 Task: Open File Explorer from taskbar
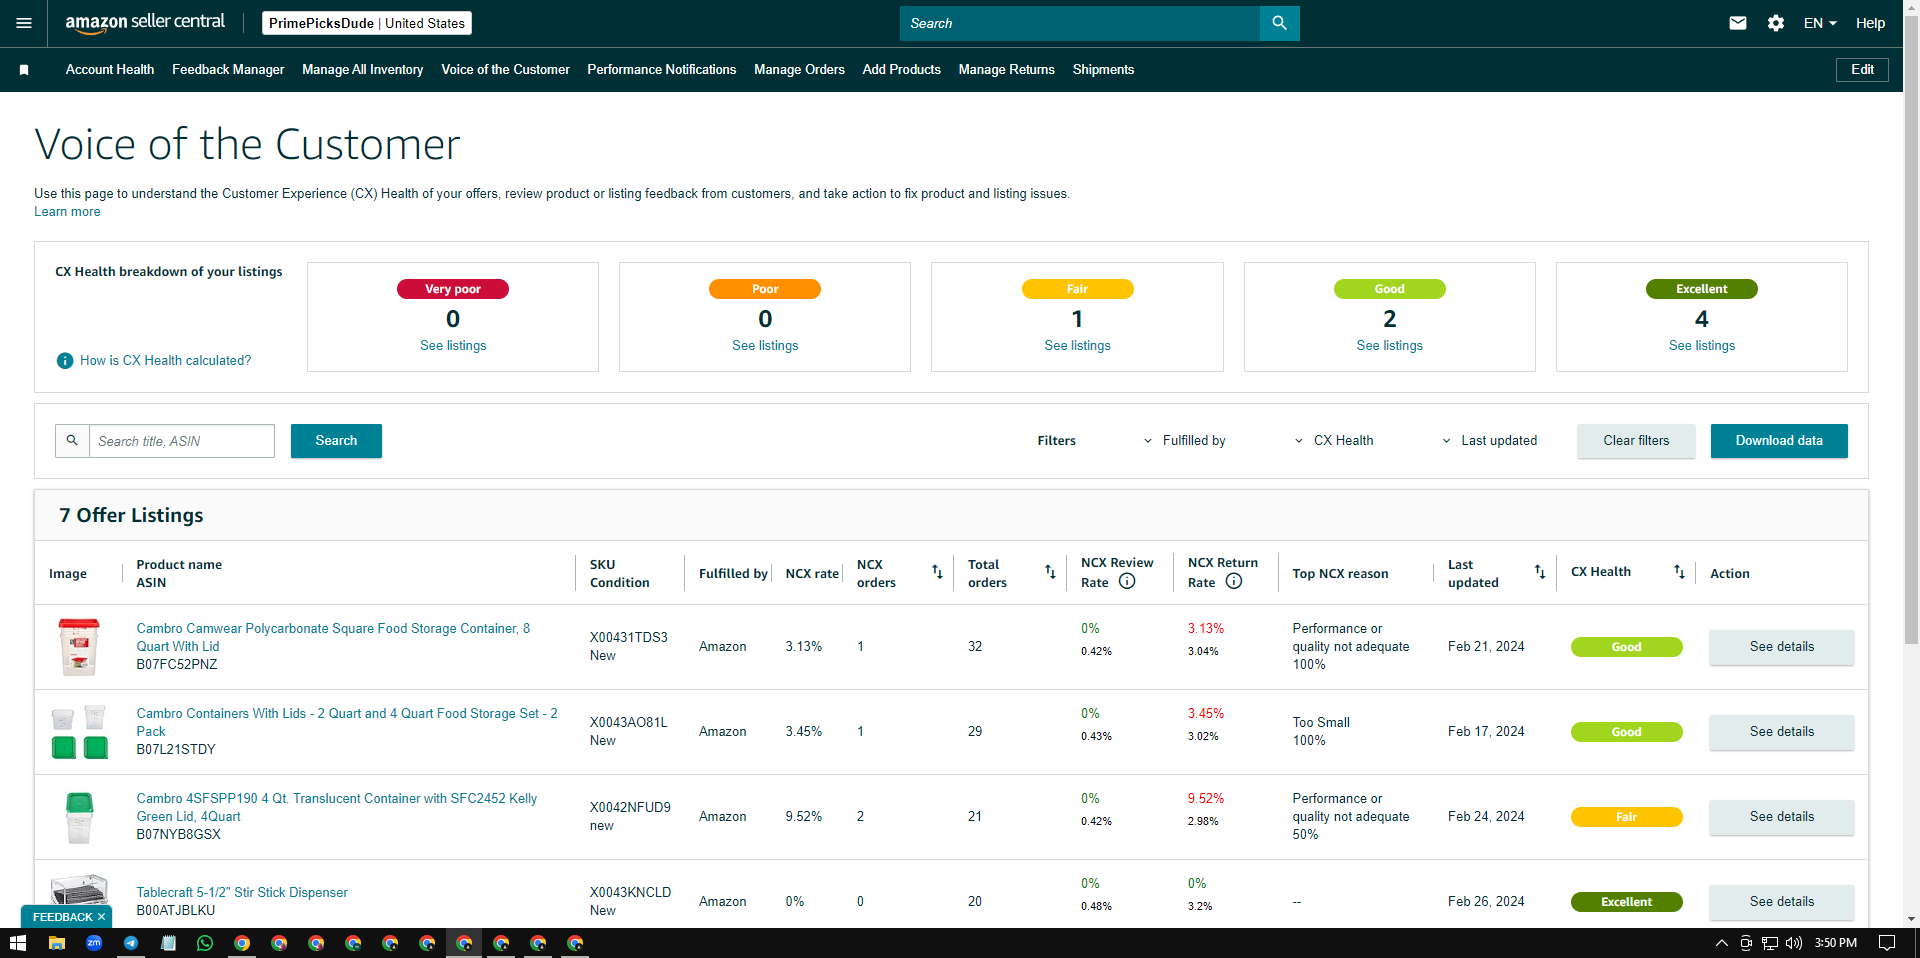pyautogui.click(x=57, y=943)
